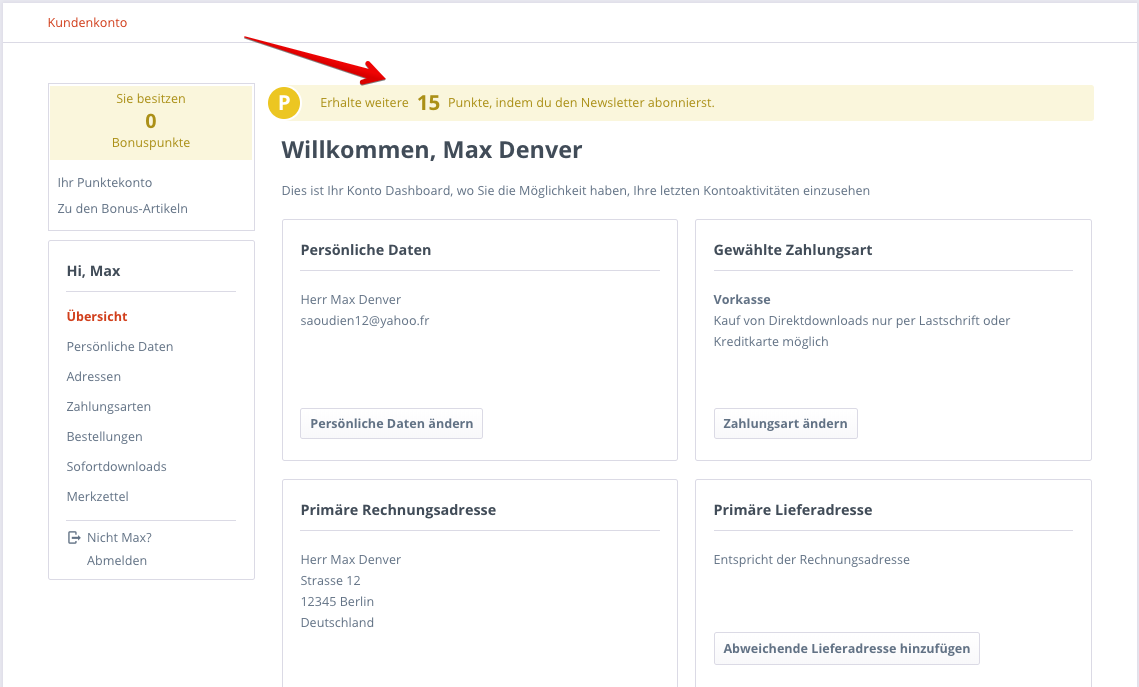Open the Merkzettel wishlist entry
Viewport: 1139px width, 687px height.
(97, 497)
